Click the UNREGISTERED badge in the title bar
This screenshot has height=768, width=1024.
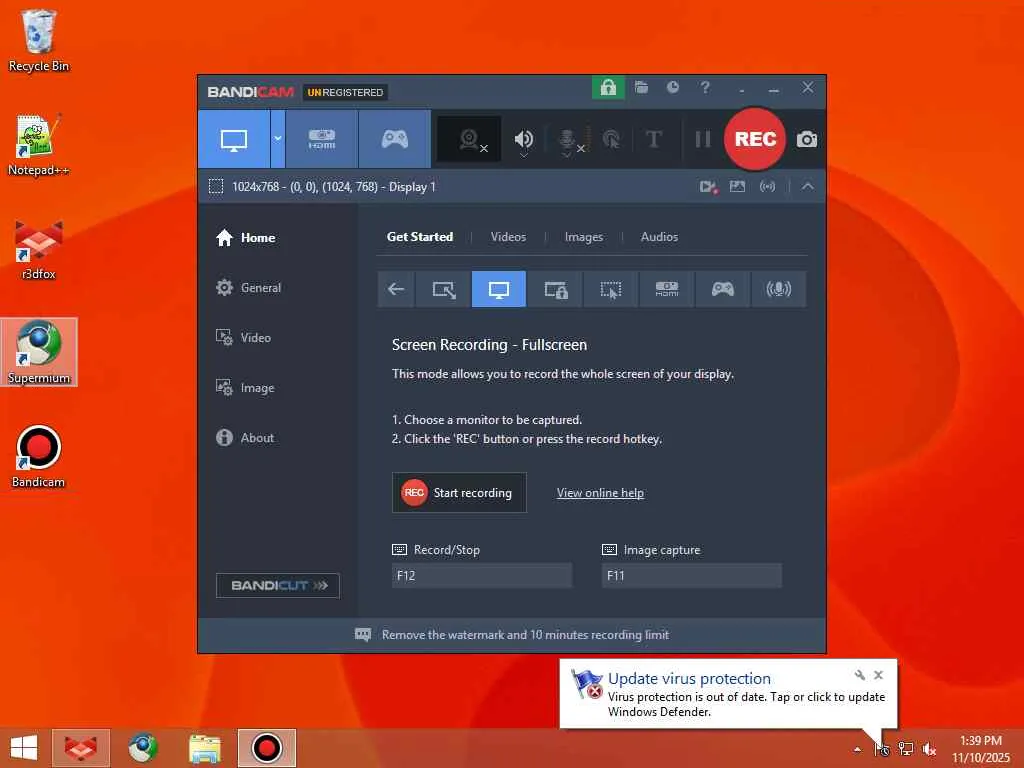pyautogui.click(x=345, y=92)
